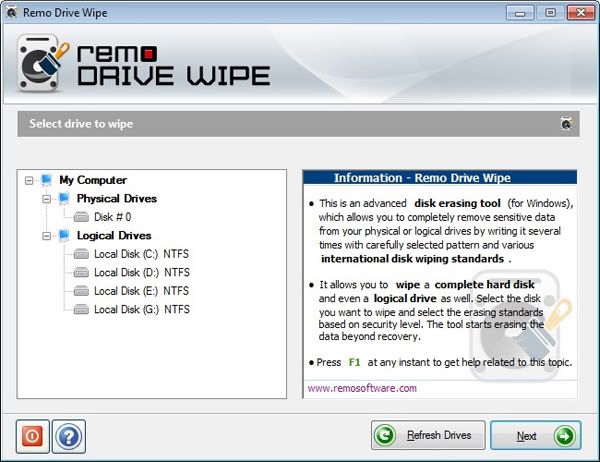Click the Local Disk (D:) drive icon
Image resolution: width=600 pixels, height=462 pixels.
coord(81,273)
